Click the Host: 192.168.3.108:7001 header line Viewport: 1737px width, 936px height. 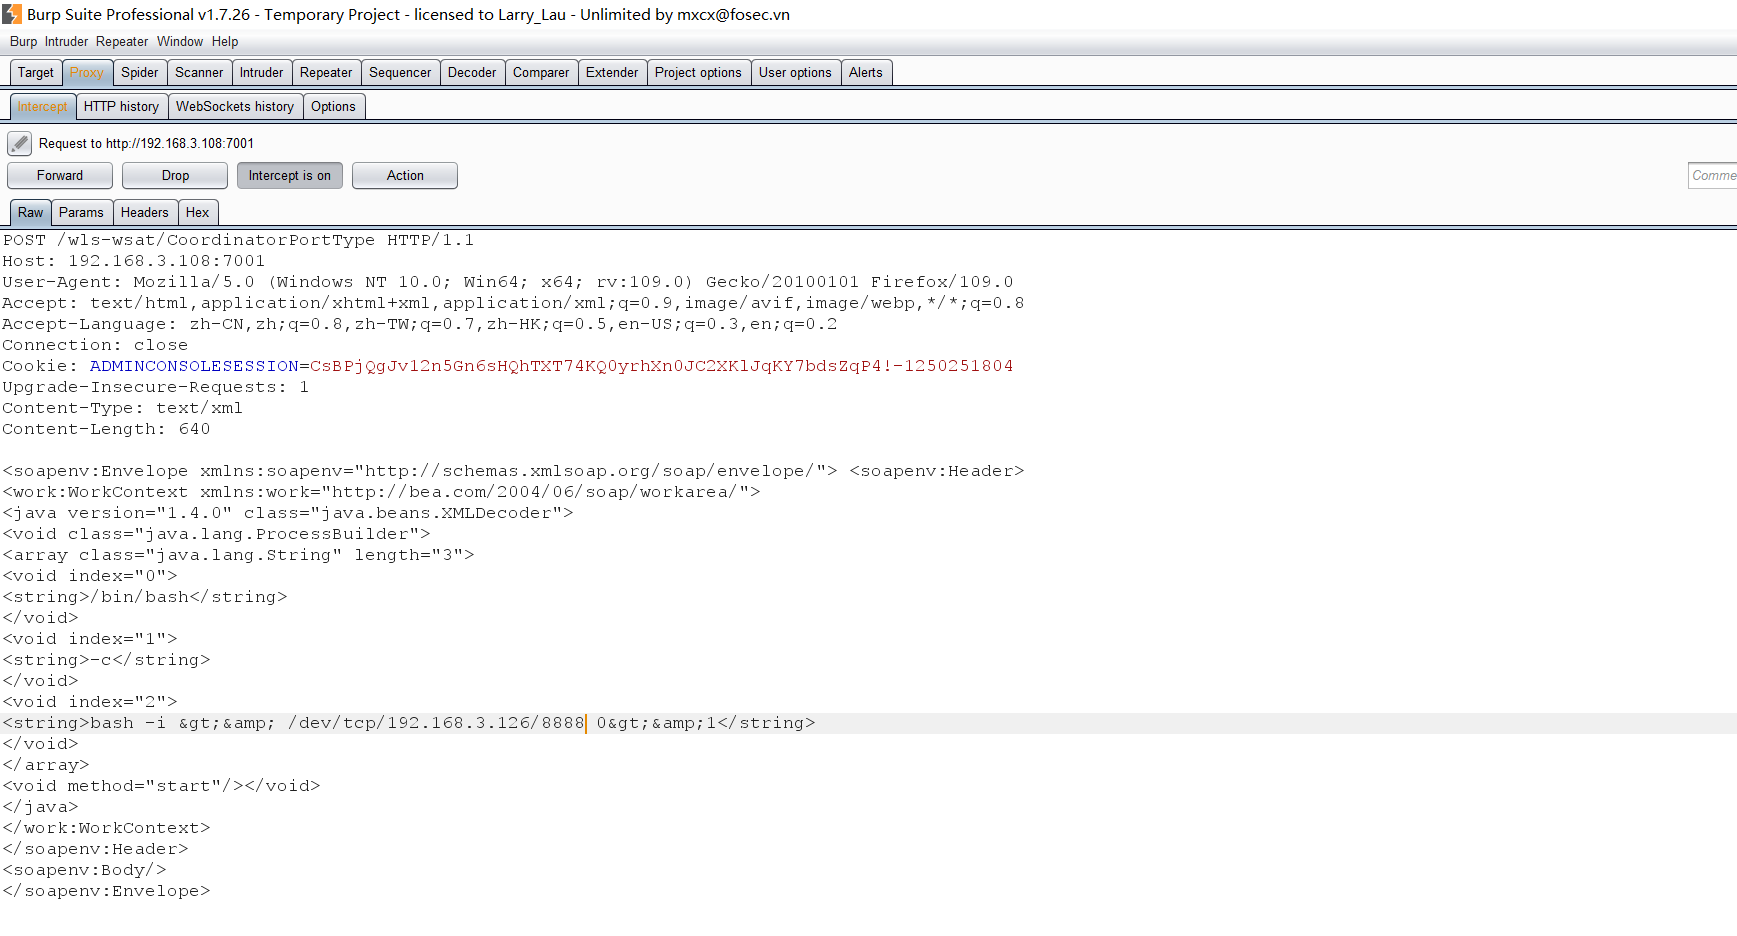point(134,261)
